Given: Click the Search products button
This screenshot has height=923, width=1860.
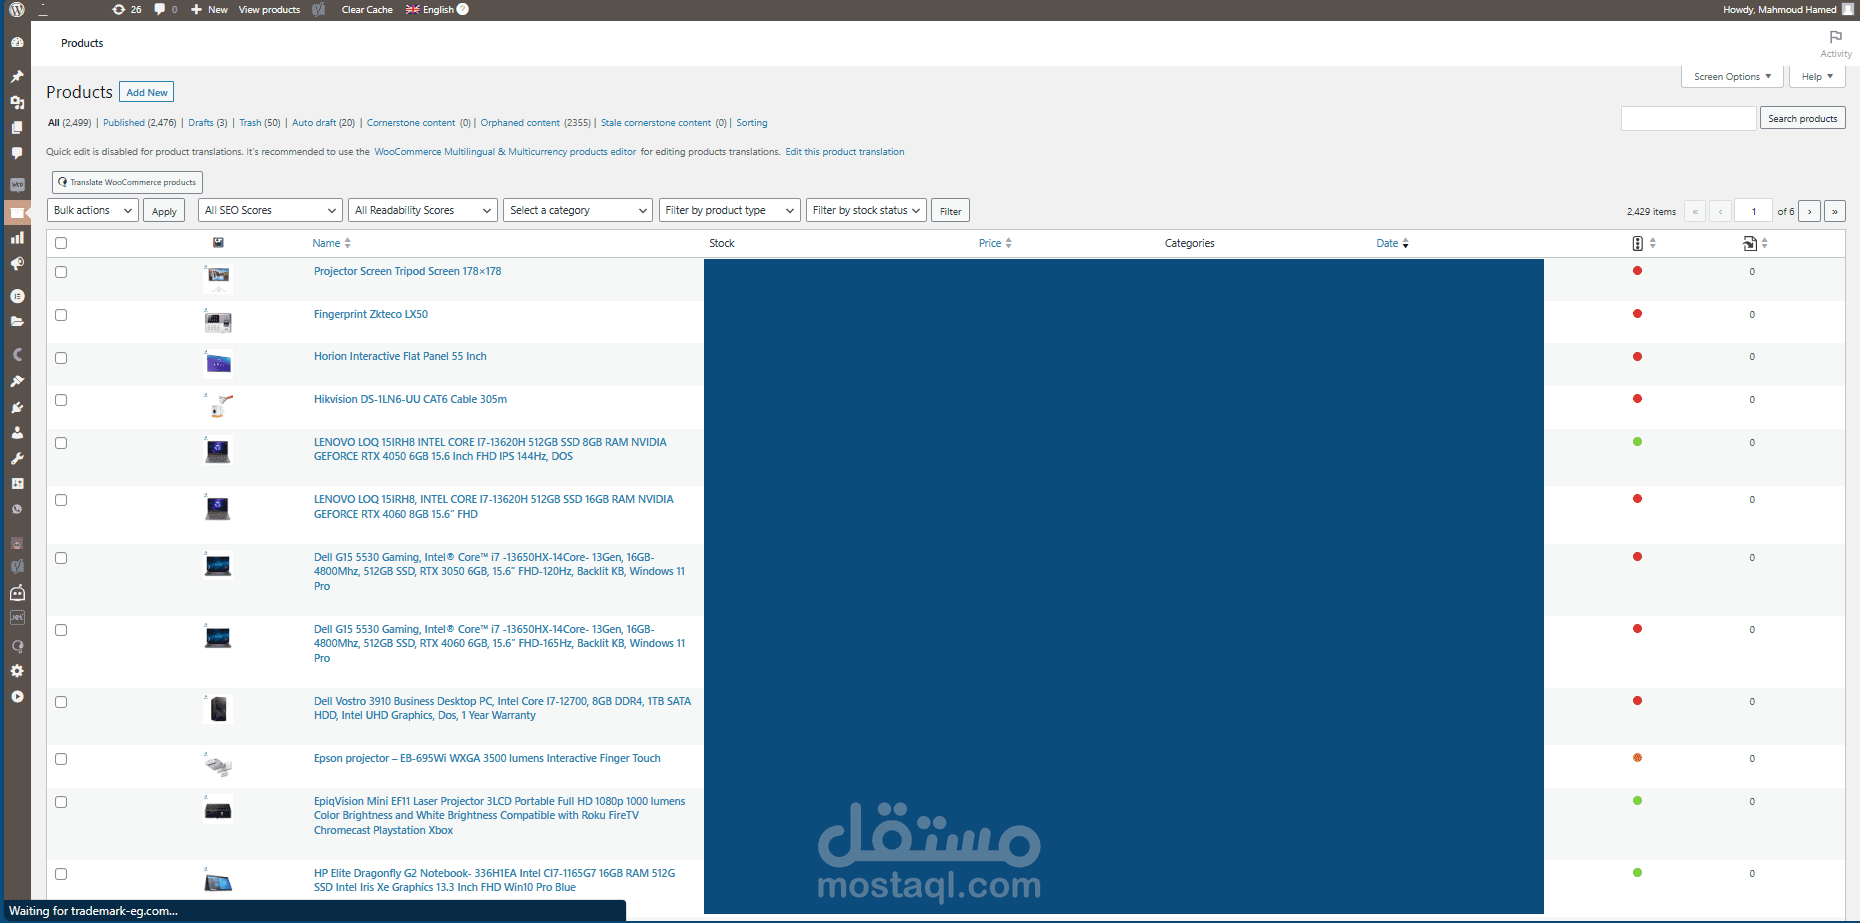Looking at the screenshot, I should 1802,118.
